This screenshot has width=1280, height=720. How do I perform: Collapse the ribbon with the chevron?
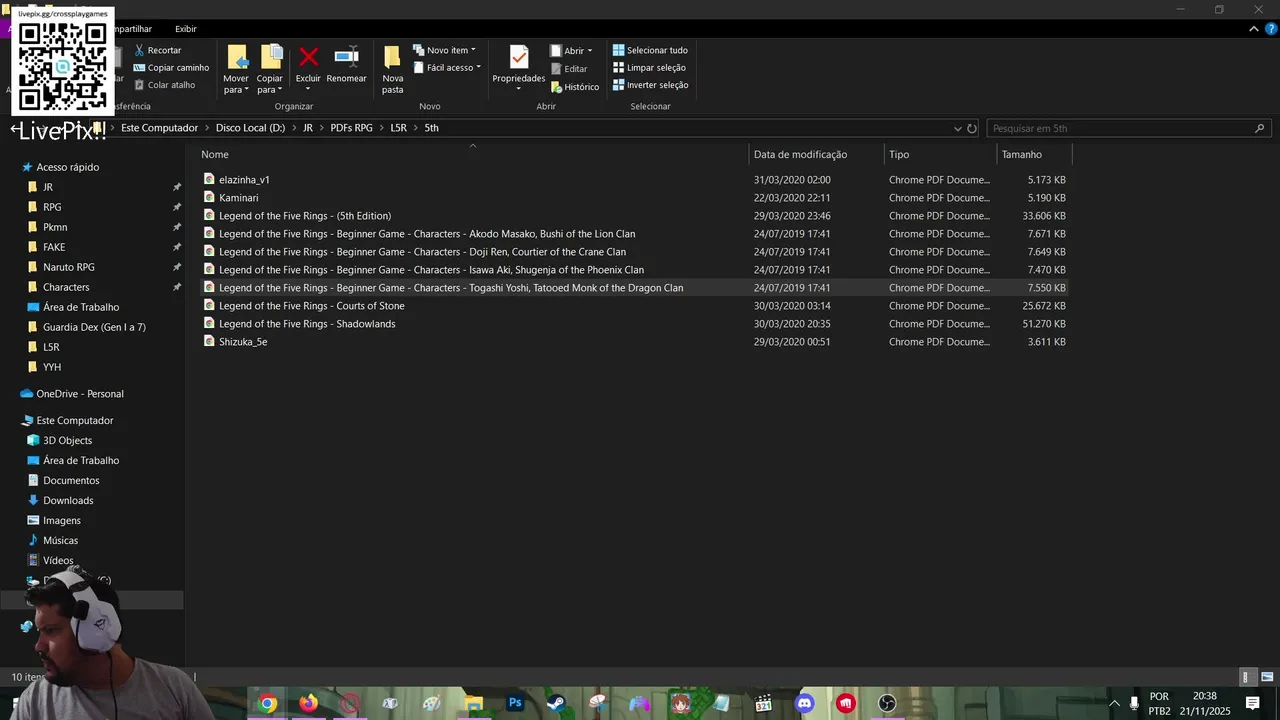[1254, 29]
